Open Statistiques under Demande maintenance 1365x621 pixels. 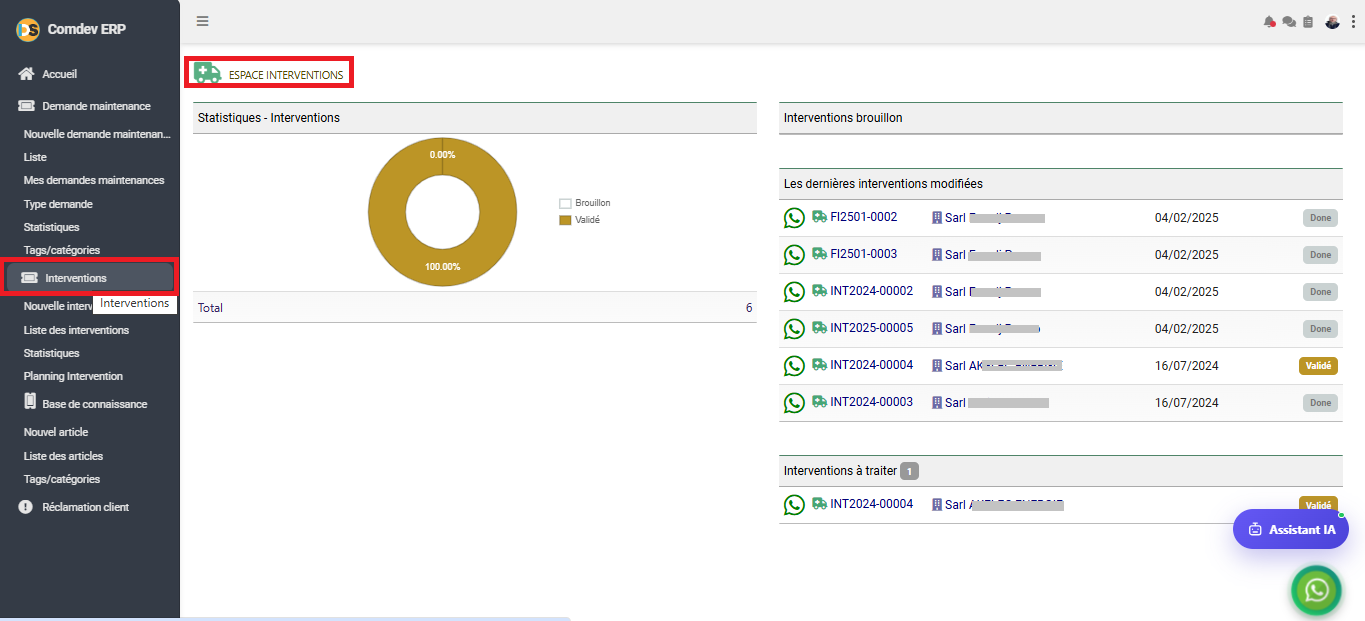51,227
